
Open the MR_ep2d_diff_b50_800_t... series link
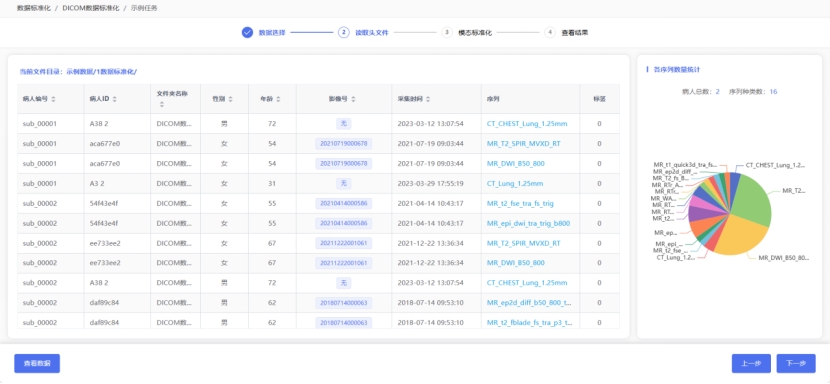[529, 303]
